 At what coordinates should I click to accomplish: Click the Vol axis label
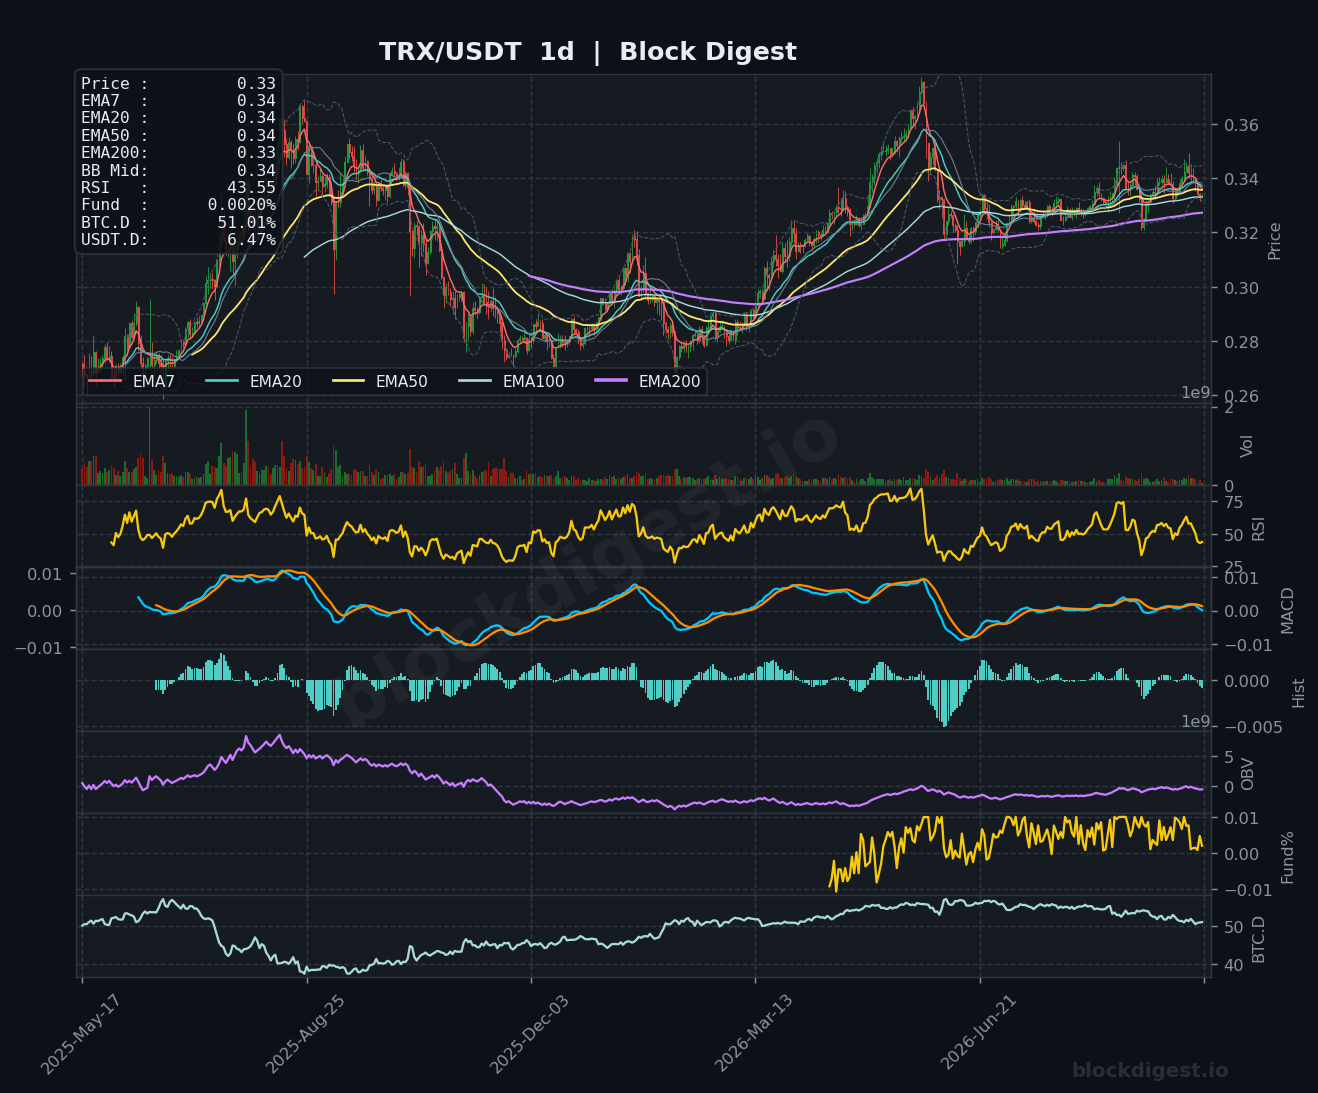coord(1246,446)
